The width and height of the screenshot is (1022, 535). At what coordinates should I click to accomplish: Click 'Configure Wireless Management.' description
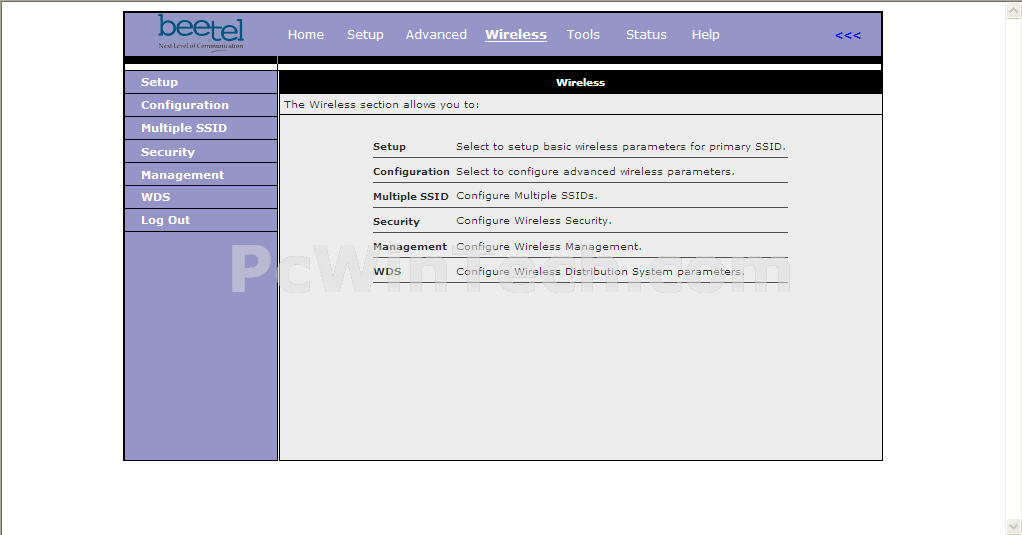click(x=549, y=246)
